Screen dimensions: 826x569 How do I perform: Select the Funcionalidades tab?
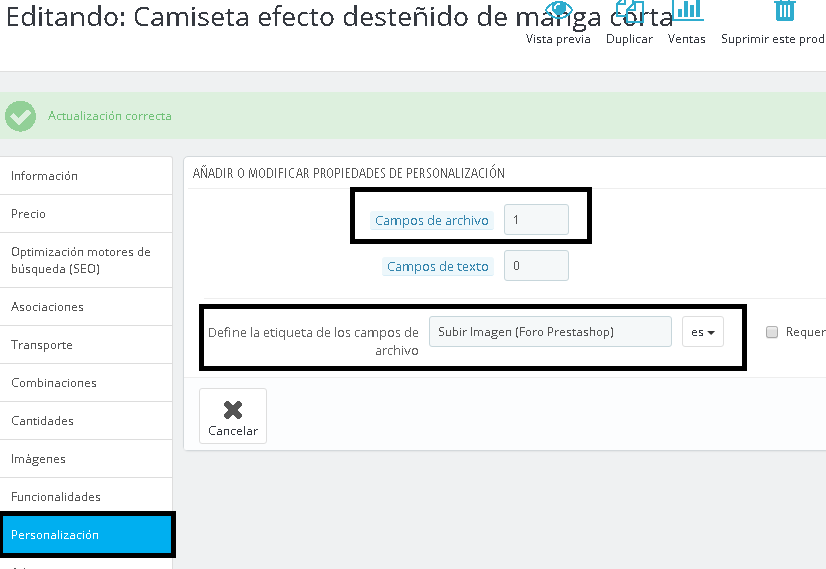pos(86,497)
